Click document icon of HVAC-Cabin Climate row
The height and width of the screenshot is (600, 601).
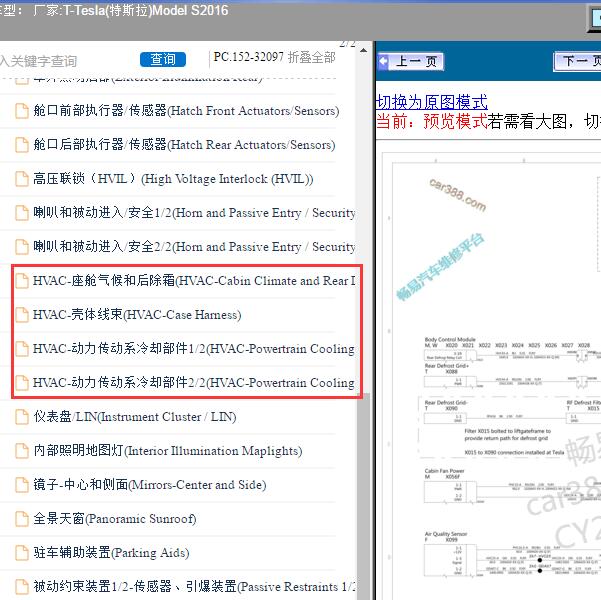(x=22, y=281)
